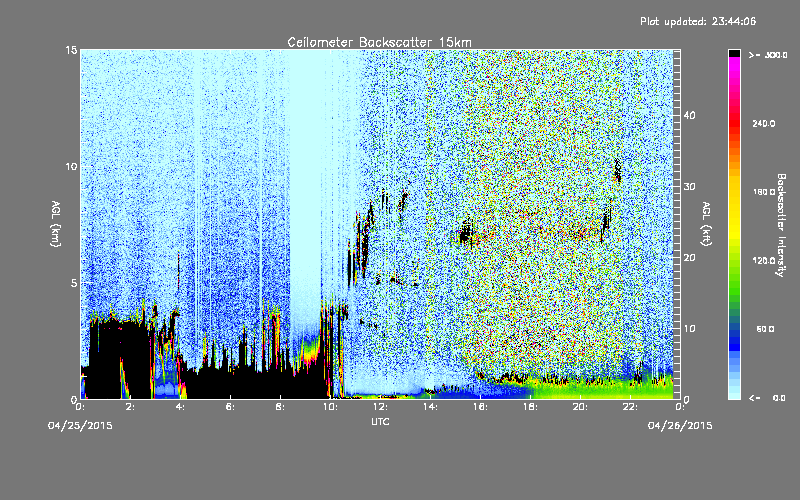
Task: Click the colorbar value 240.0
Action: point(764,123)
